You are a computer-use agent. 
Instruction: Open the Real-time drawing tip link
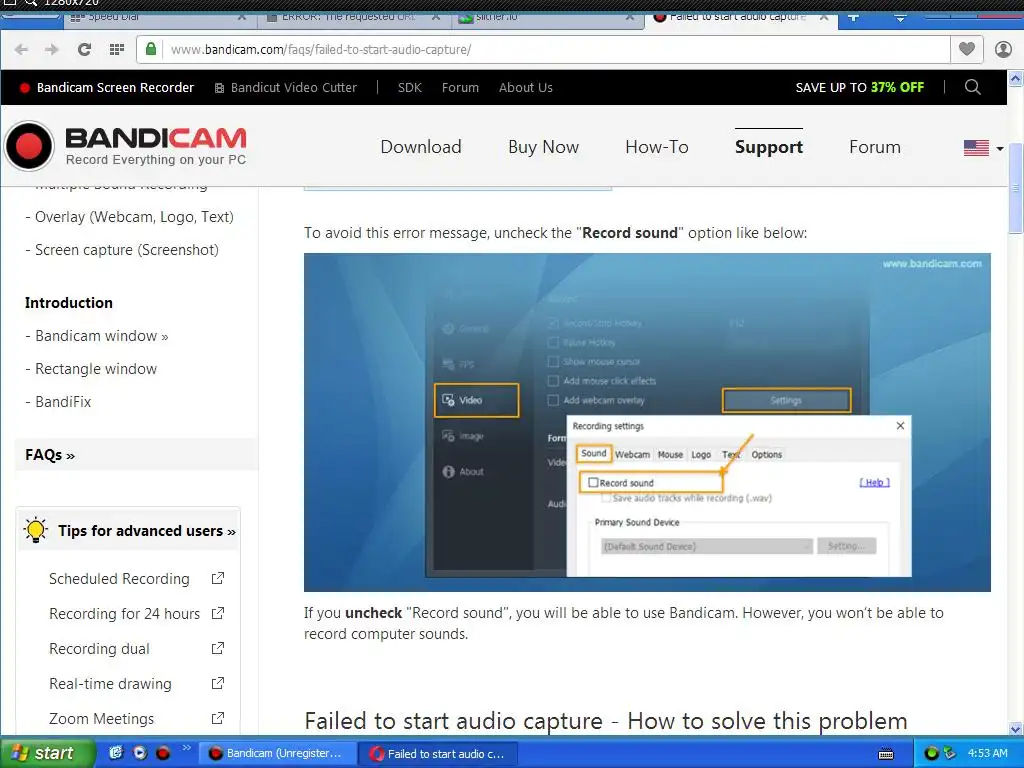[110, 684]
